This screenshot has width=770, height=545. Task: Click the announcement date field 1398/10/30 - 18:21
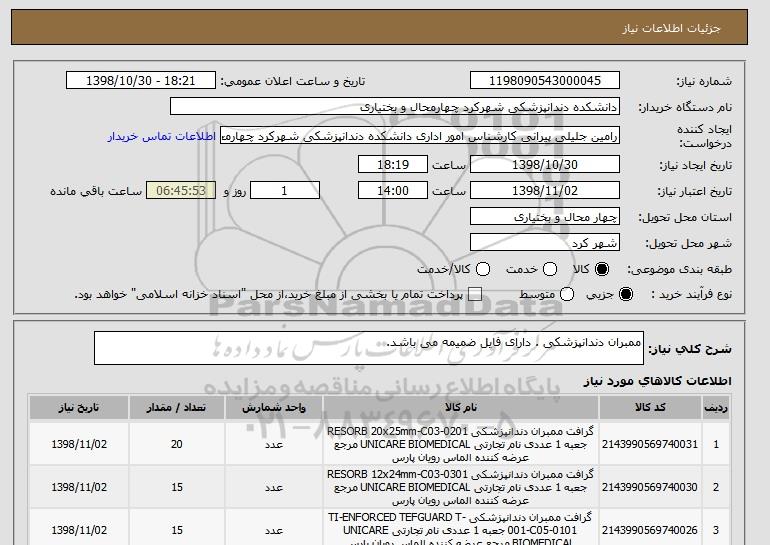point(141,81)
